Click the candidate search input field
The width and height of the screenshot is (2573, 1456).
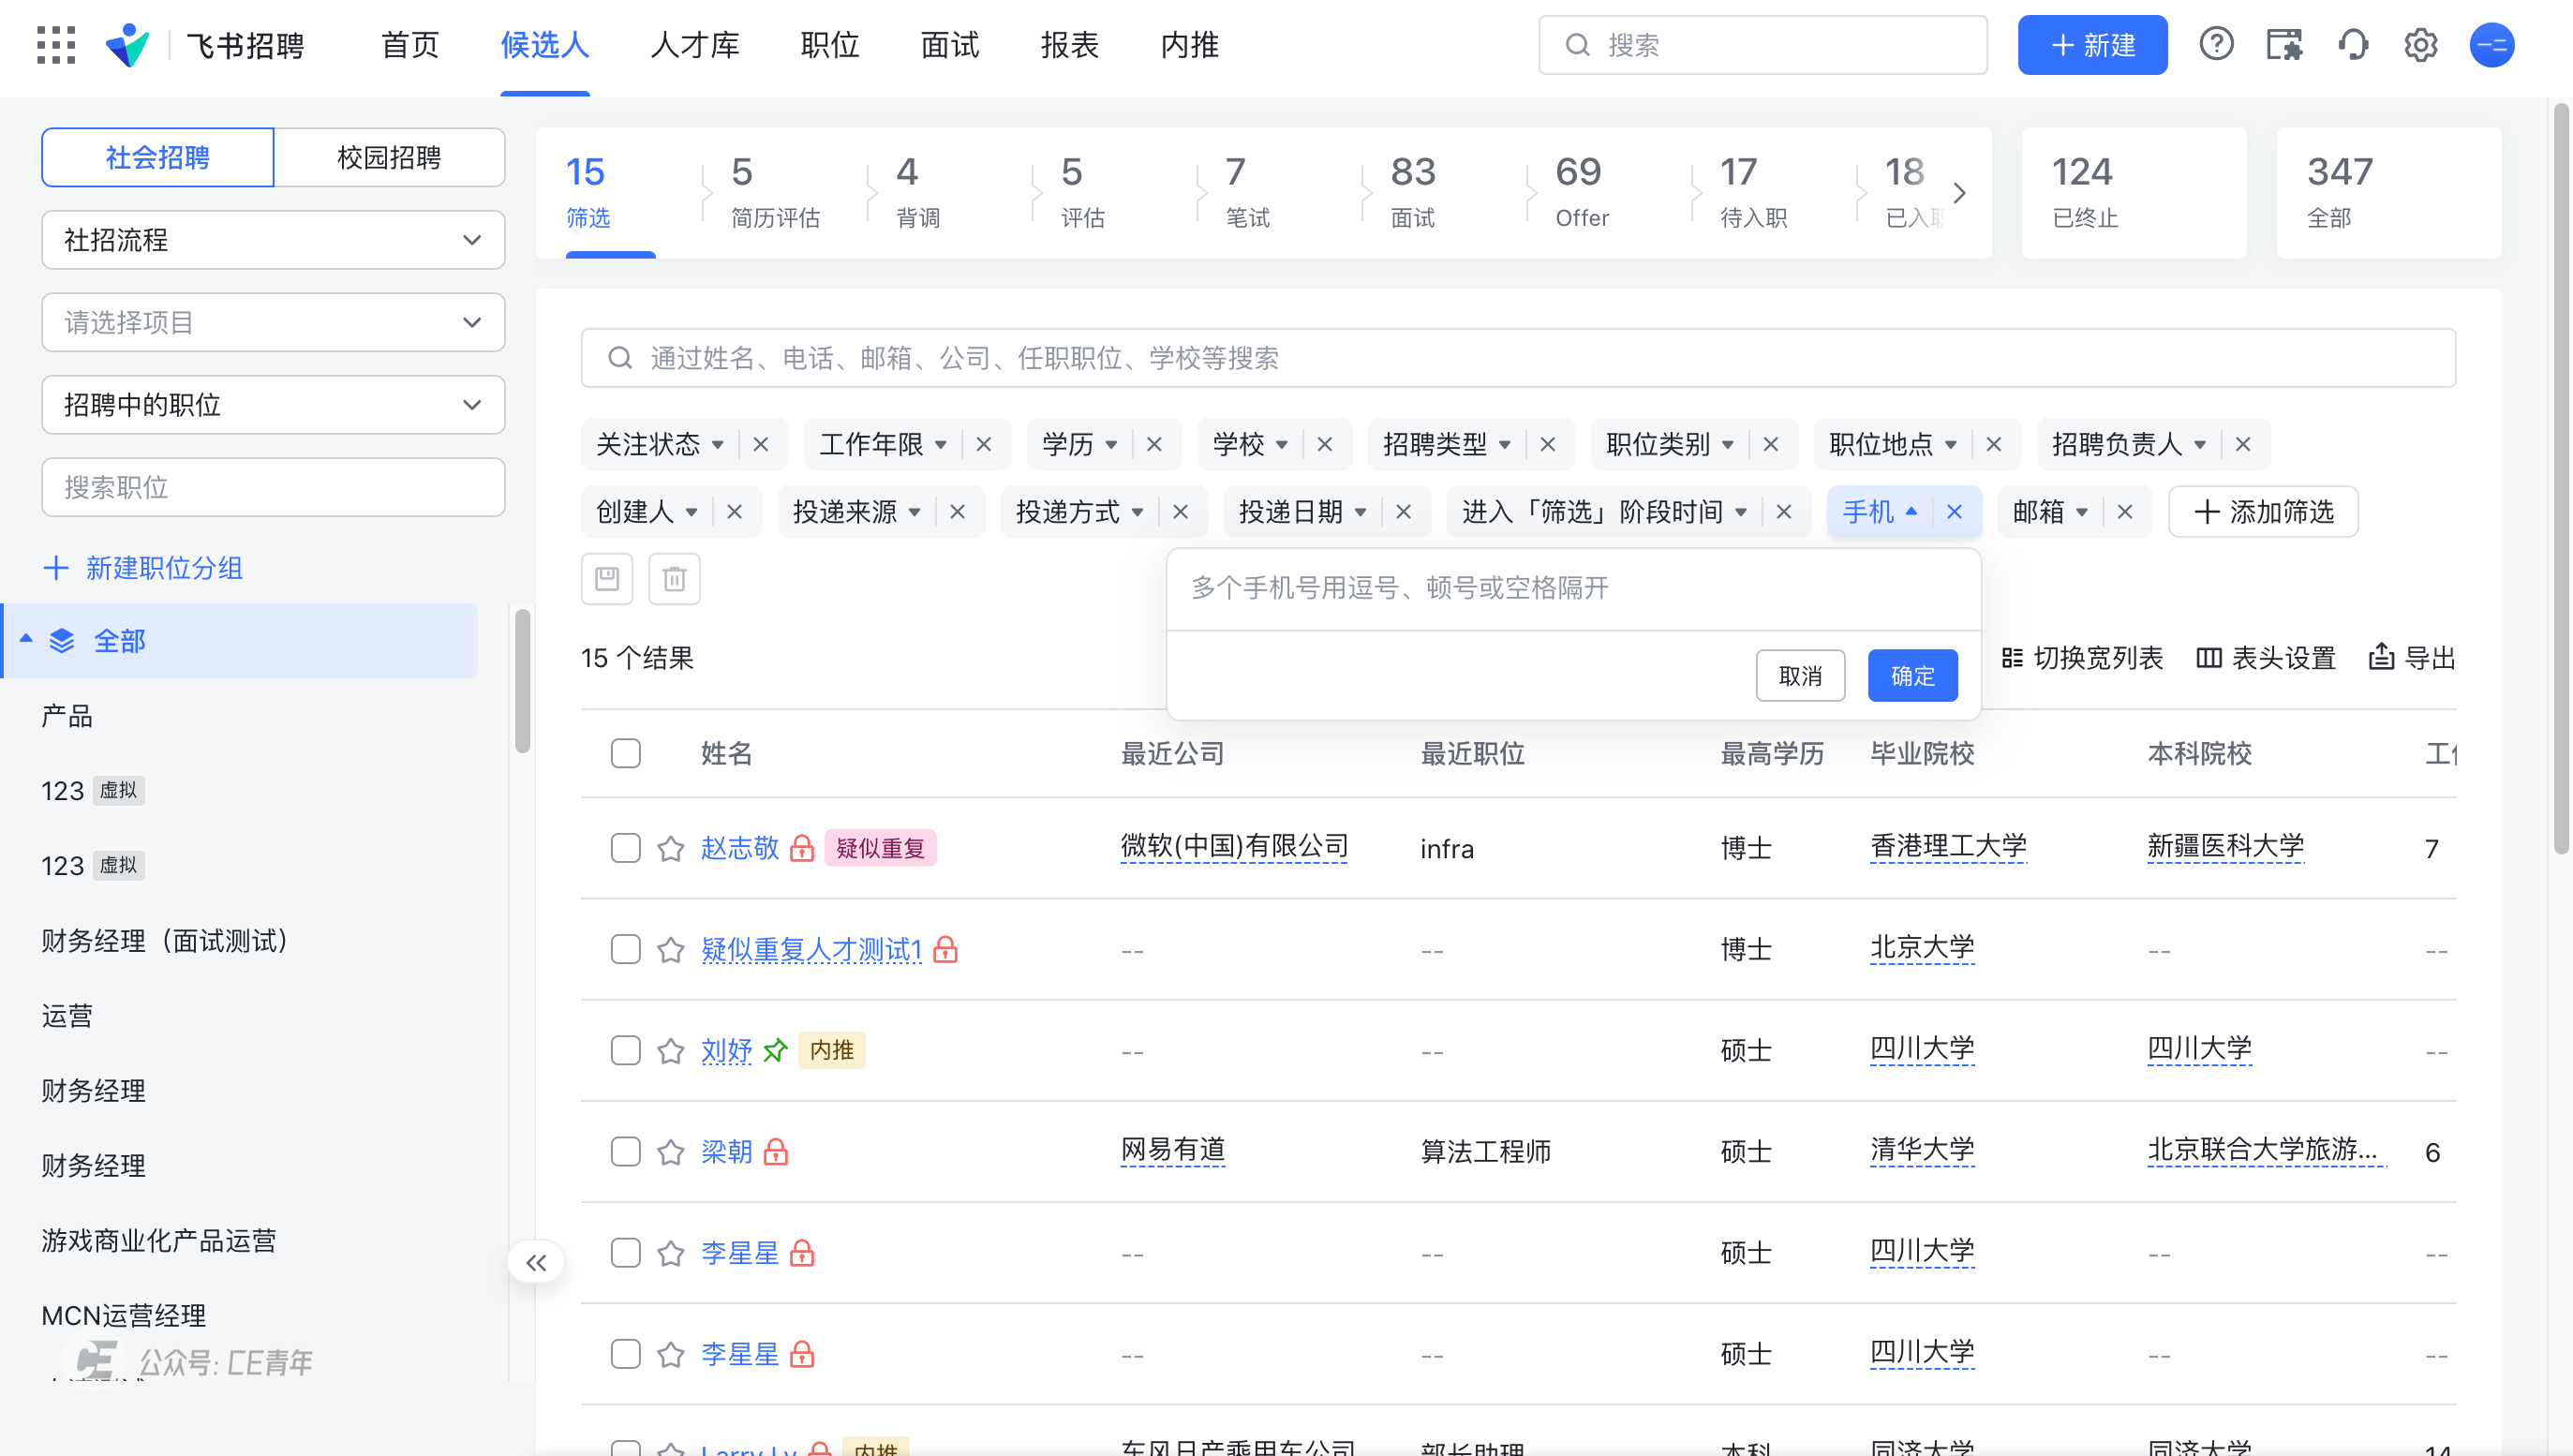click(1517, 358)
